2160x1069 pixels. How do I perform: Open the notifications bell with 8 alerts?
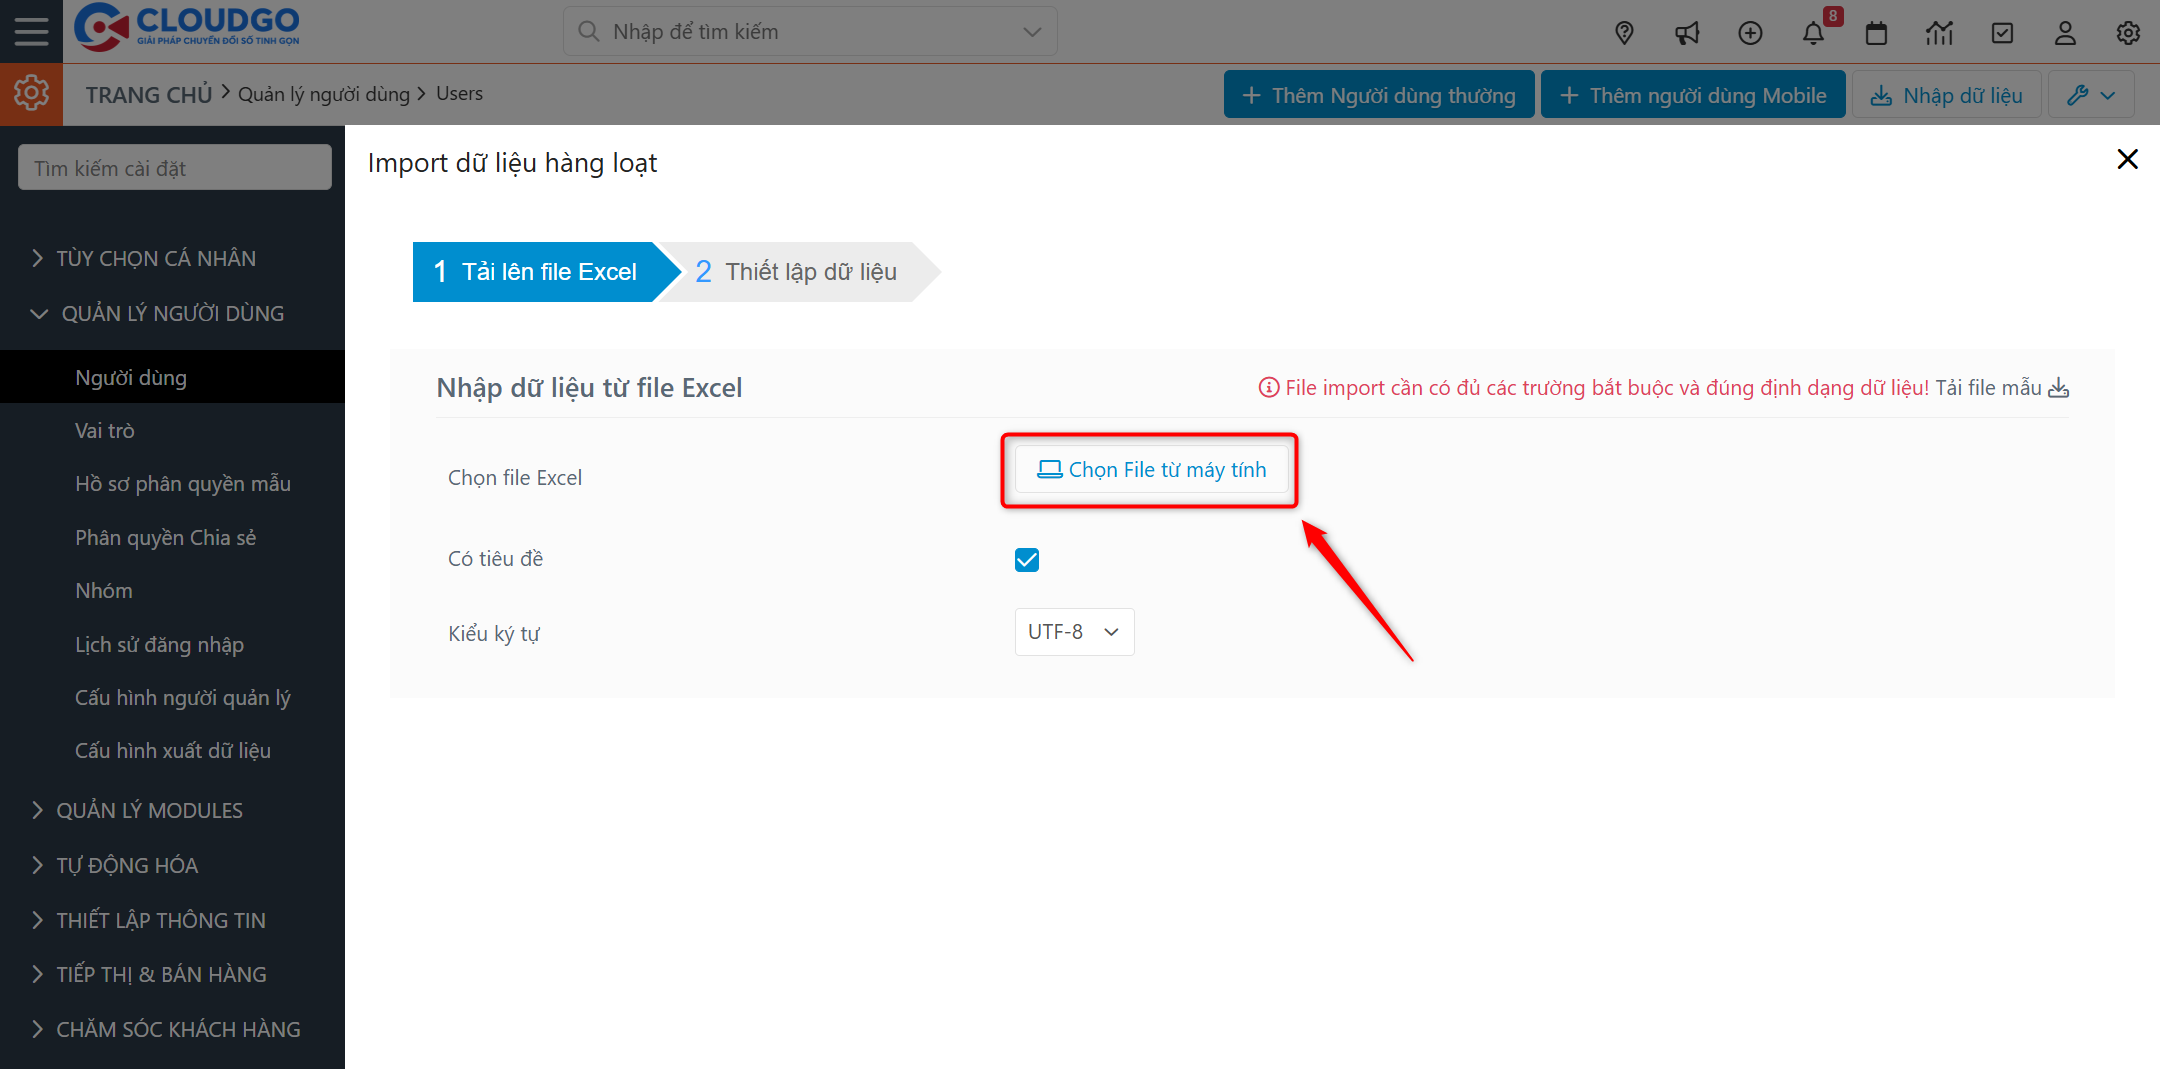1813,33
